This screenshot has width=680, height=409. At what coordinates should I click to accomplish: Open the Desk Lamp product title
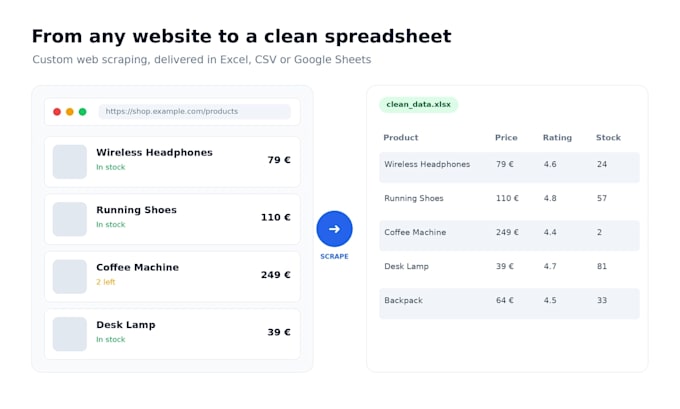click(126, 325)
